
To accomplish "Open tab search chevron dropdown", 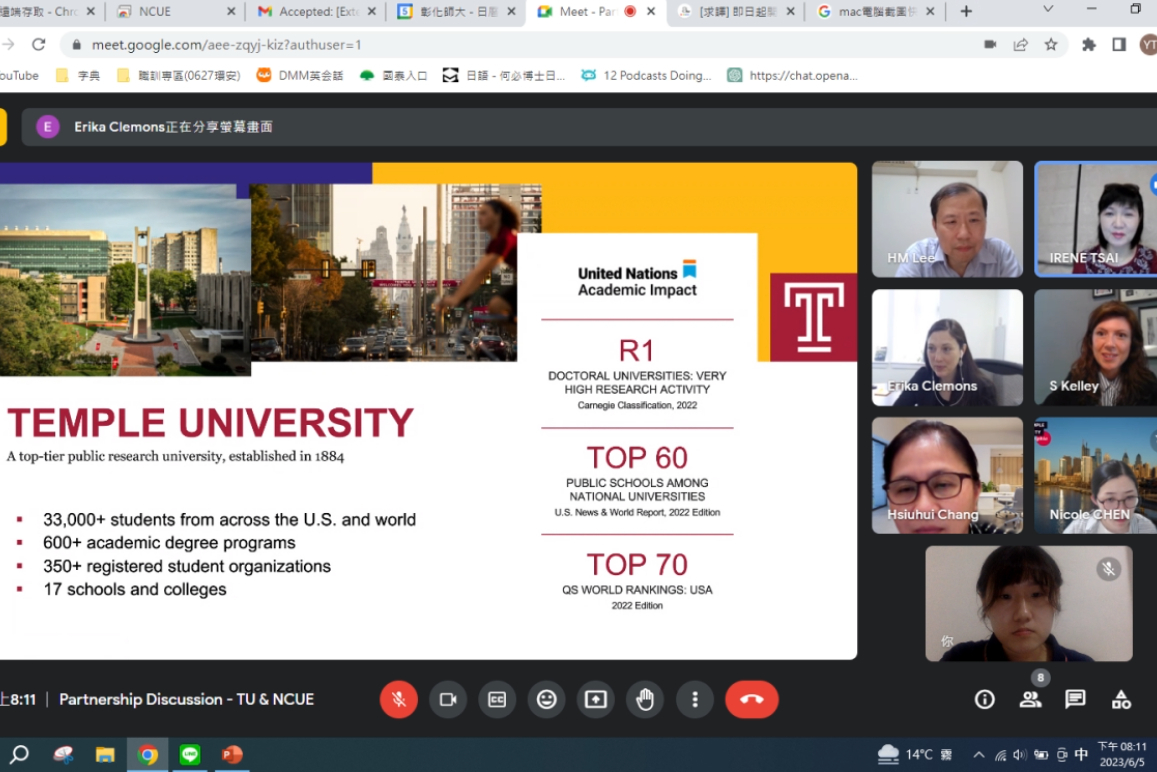I will [1048, 10].
